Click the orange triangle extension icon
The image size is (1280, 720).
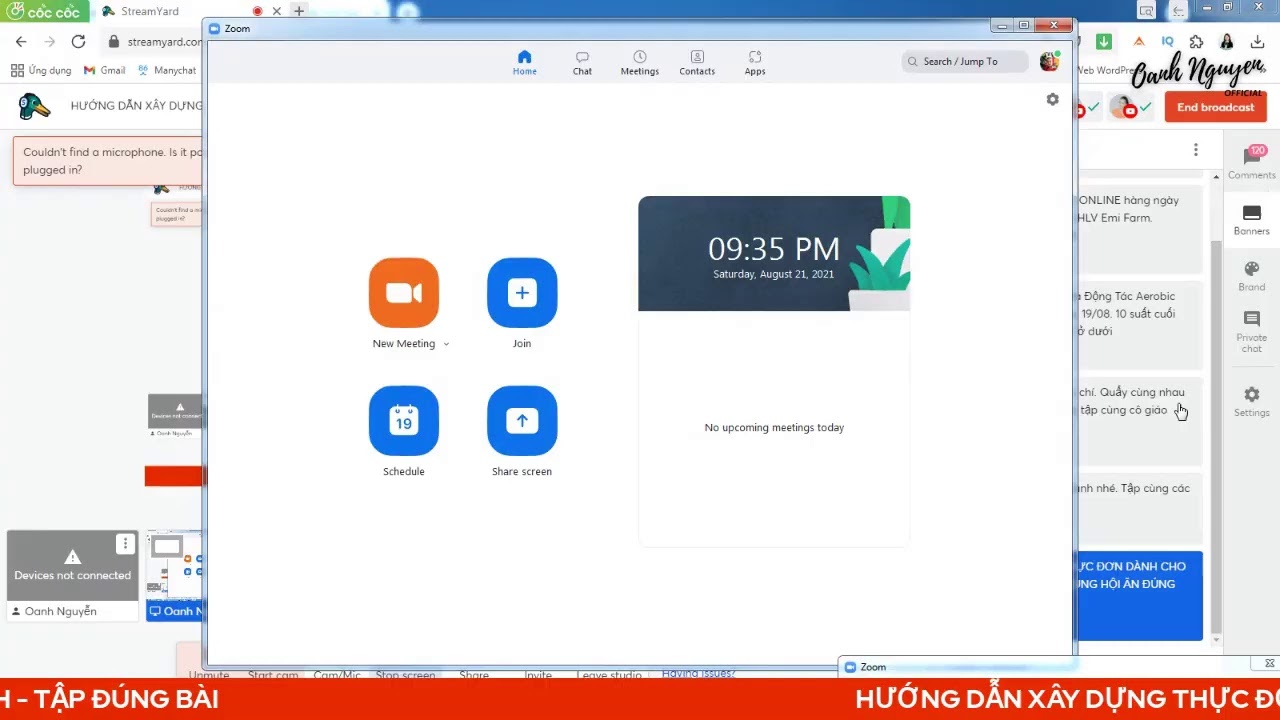(x=1139, y=41)
